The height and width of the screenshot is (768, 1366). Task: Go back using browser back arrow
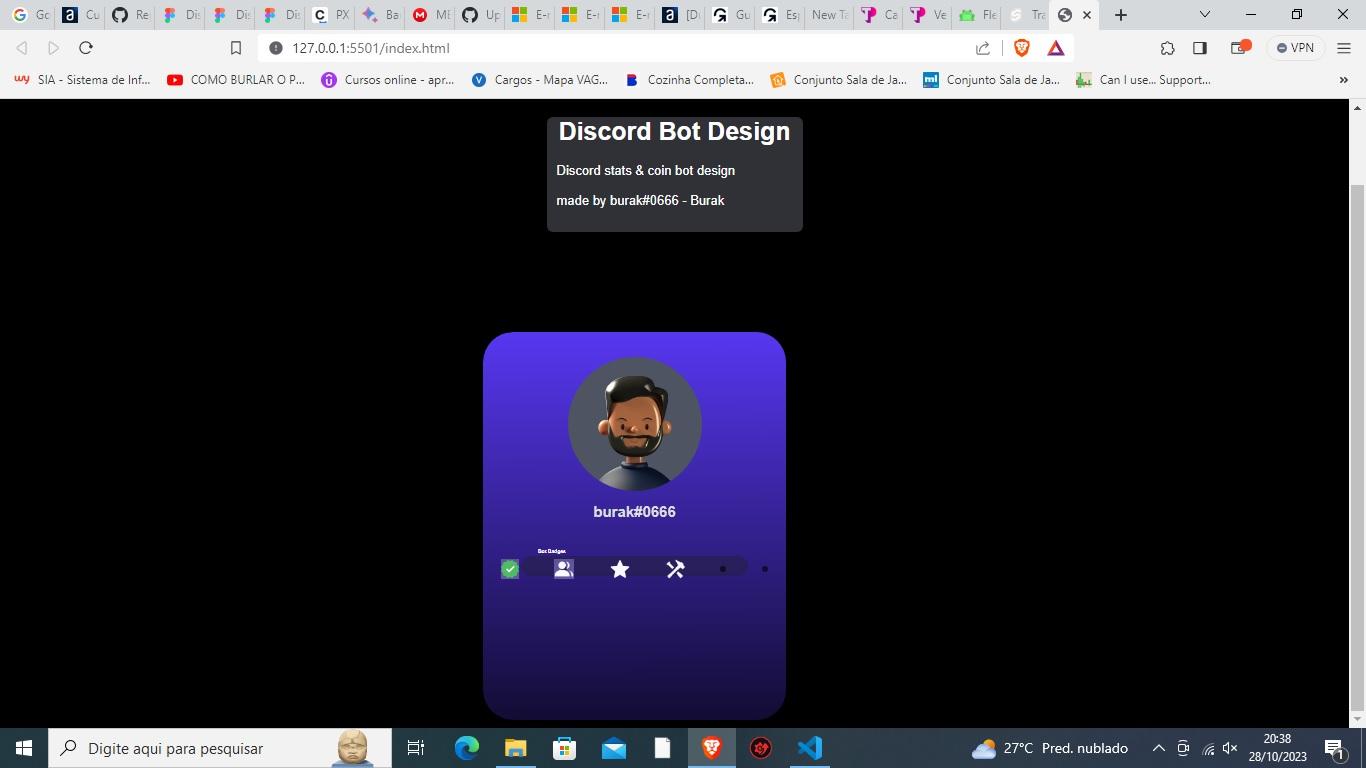pyautogui.click(x=22, y=48)
